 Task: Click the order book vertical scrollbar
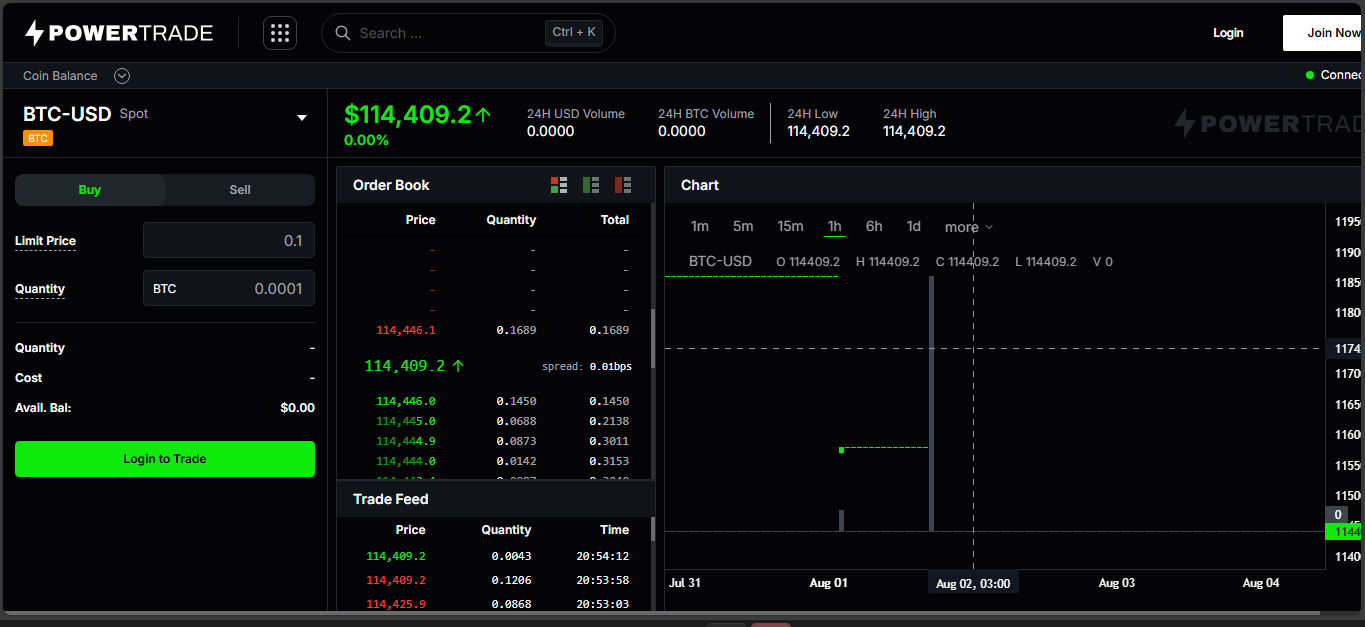pyautogui.click(x=653, y=338)
